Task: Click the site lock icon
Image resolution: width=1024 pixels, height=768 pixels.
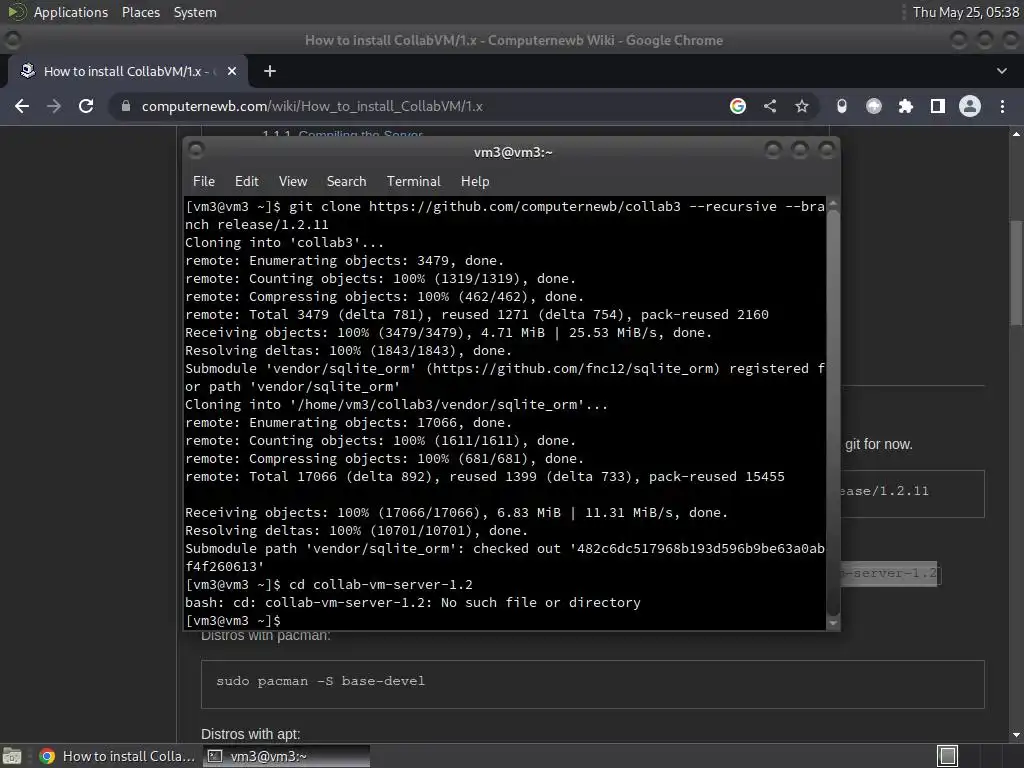Action: (x=126, y=106)
